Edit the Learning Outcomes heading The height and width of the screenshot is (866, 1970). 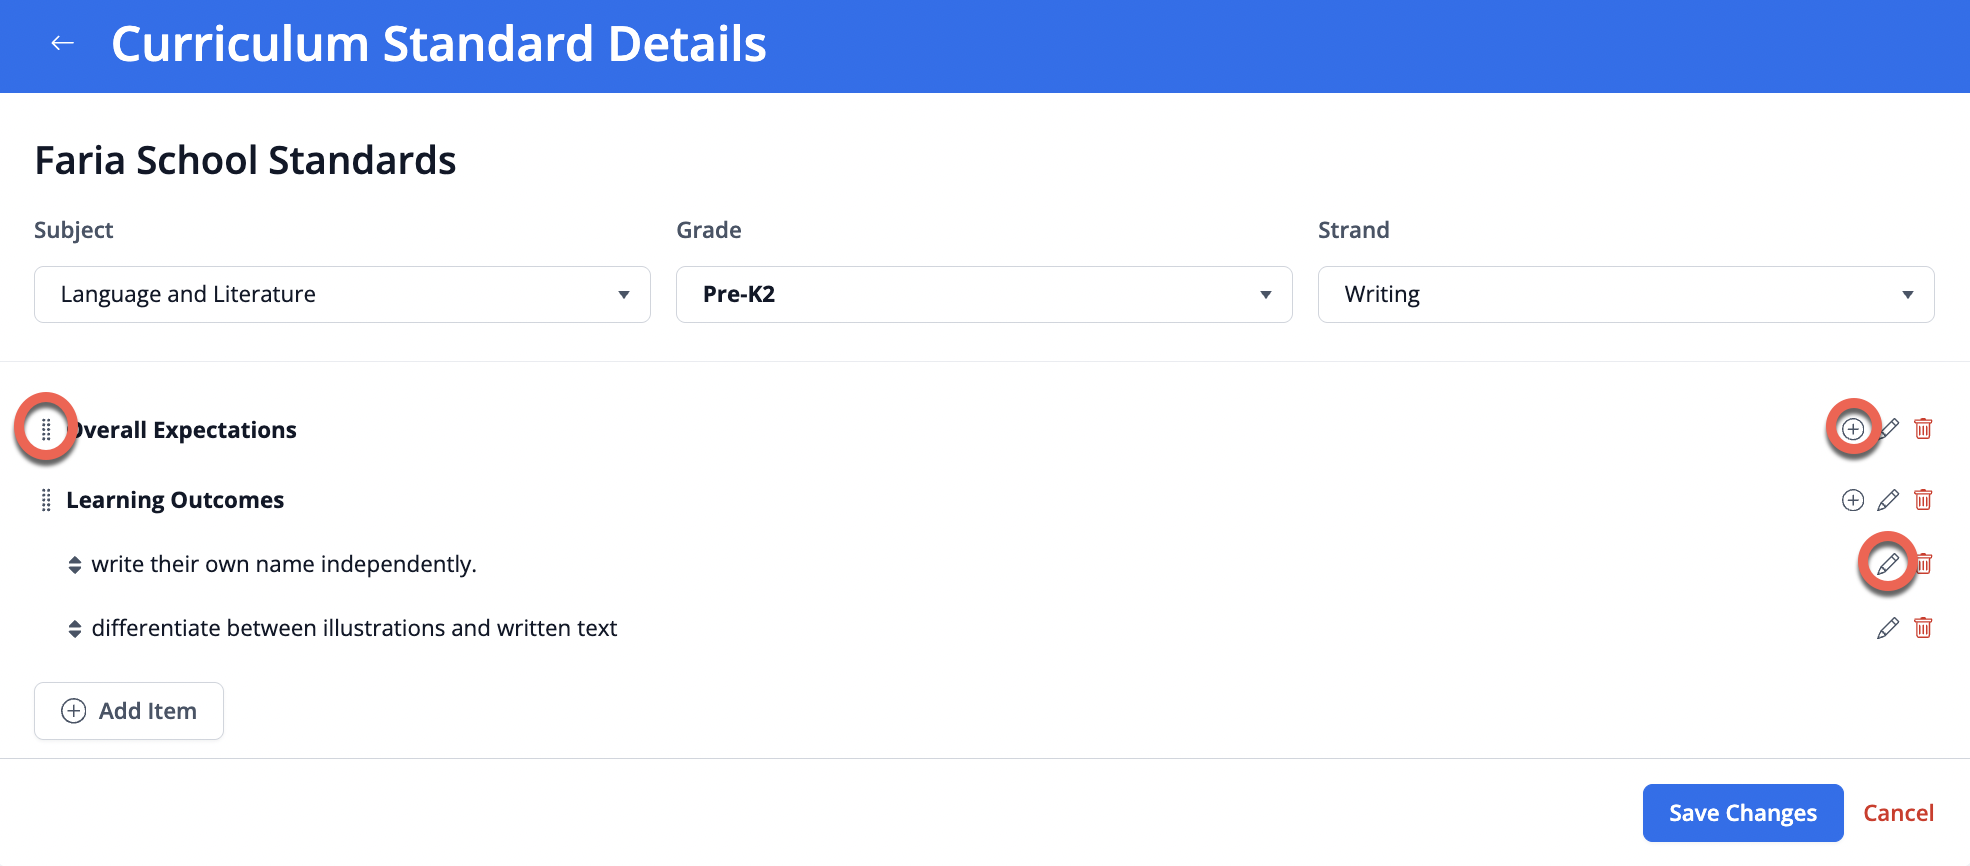pos(1888,500)
